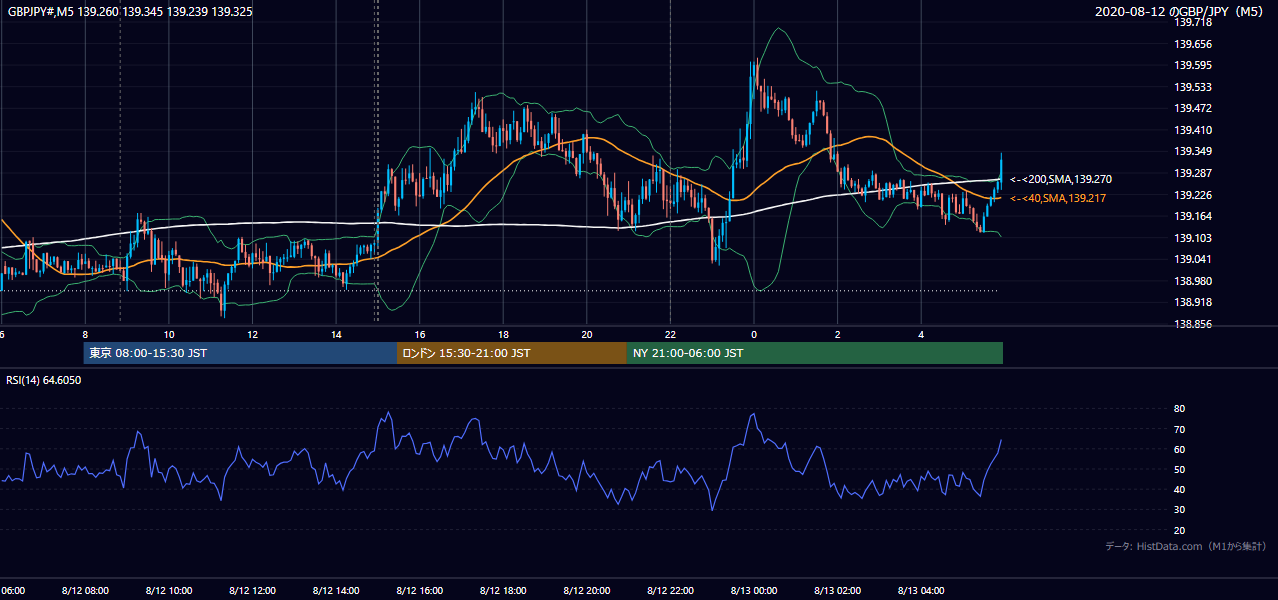Click price axis label 139.287
The height and width of the screenshot is (600, 1278).
1193,173
